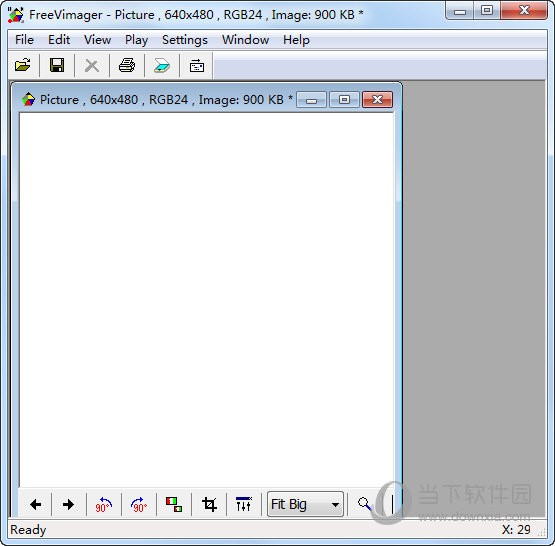Click the Save floppy disk icon
Viewport: 555px width, 546px height.
tap(57, 65)
